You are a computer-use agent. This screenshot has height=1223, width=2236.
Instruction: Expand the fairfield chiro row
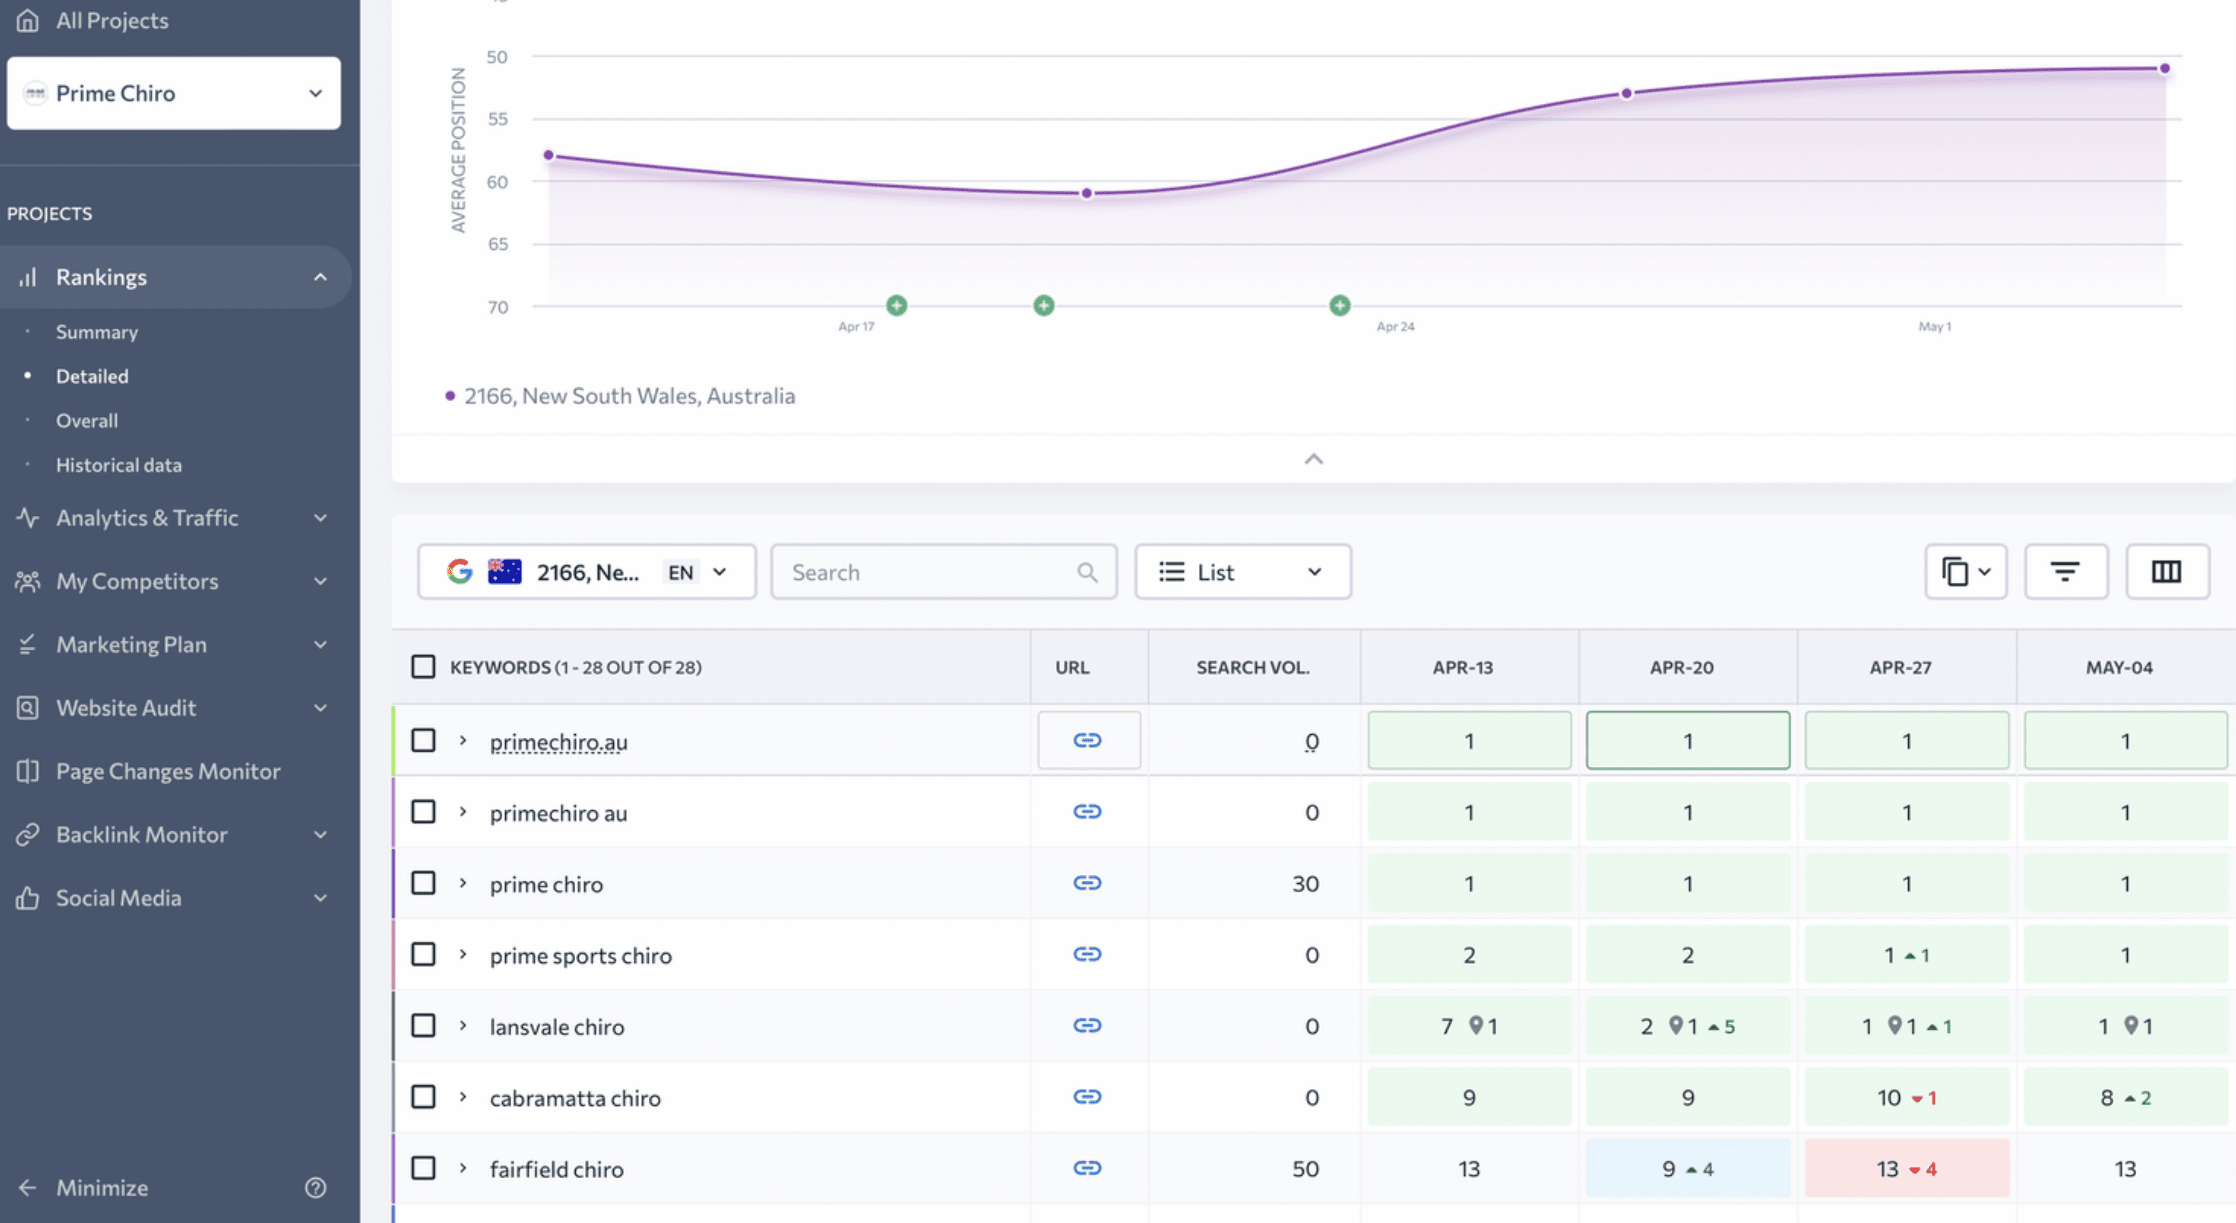(463, 1168)
